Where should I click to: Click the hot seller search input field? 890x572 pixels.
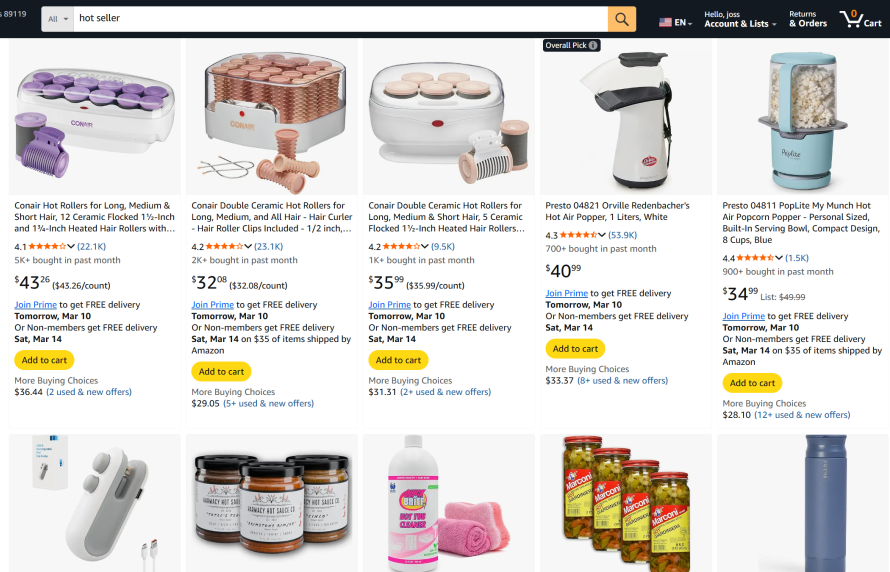click(x=341, y=19)
